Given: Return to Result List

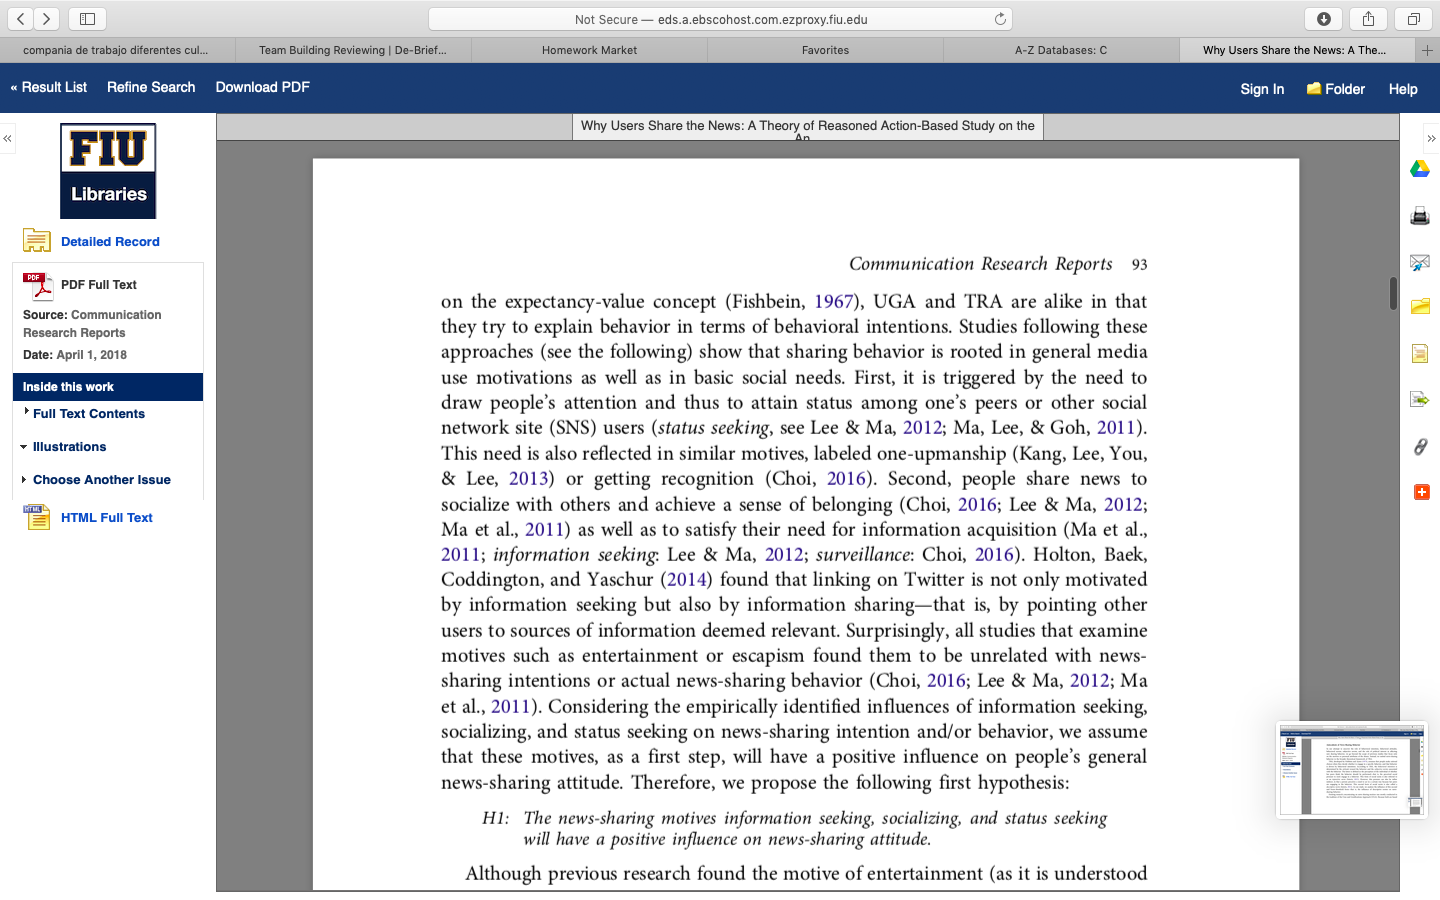Looking at the screenshot, I should [49, 87].
